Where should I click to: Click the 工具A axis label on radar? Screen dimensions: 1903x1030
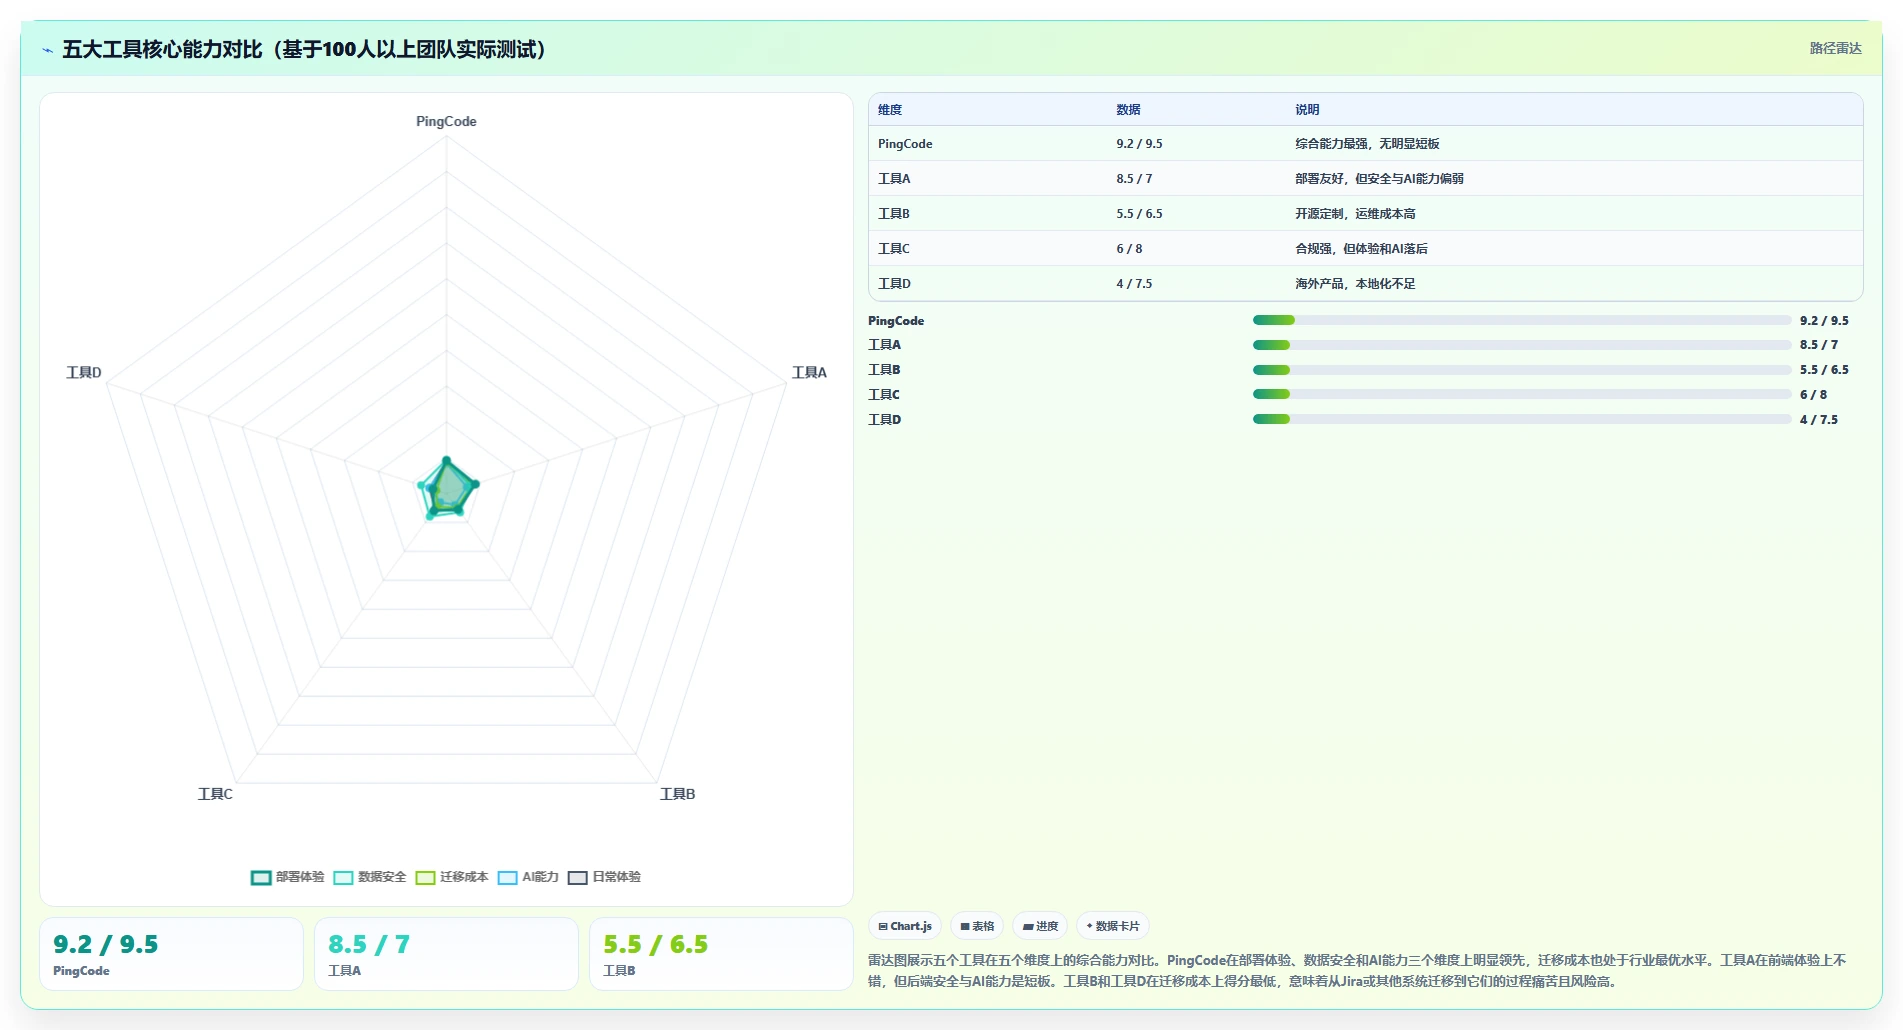[809, 372]
